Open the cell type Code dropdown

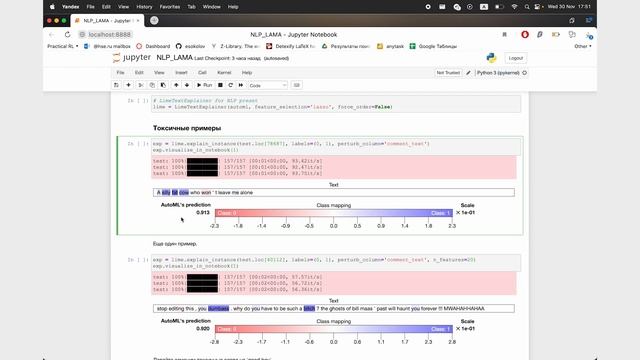pyautogui.click(x=268, y=85)
